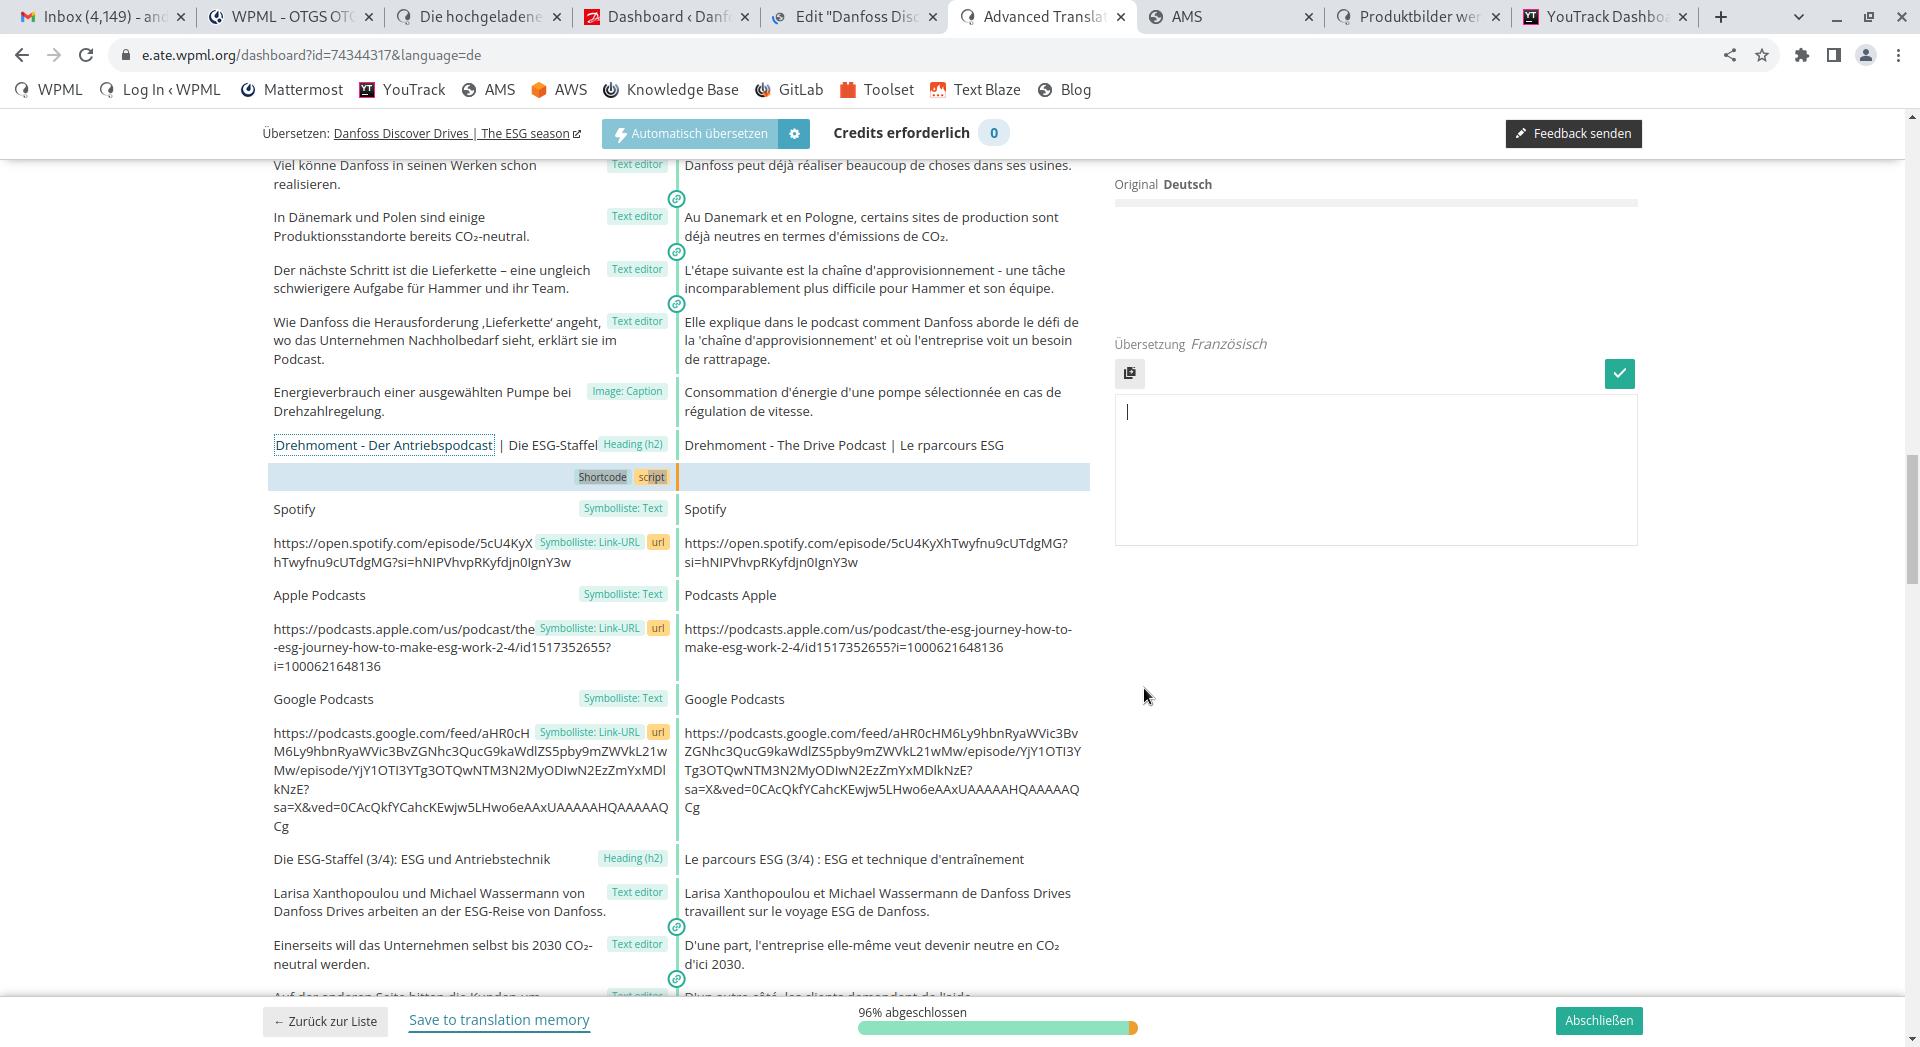Open the Blog bookmark
Image resolution: width=1920 pixels, height=1047 pixels.
[1064, 90]
